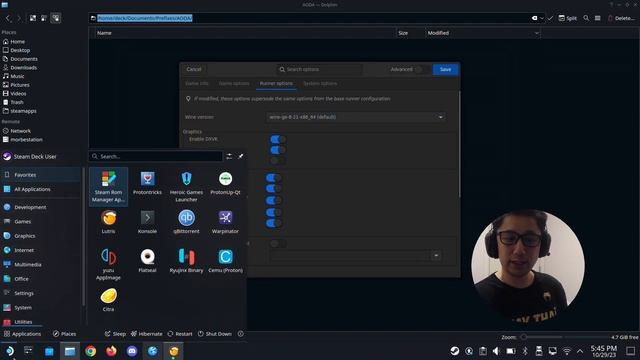Click the Steam icon in system tray
The height and width of the screenshot is (360, 640).
[x=455, y=351]
